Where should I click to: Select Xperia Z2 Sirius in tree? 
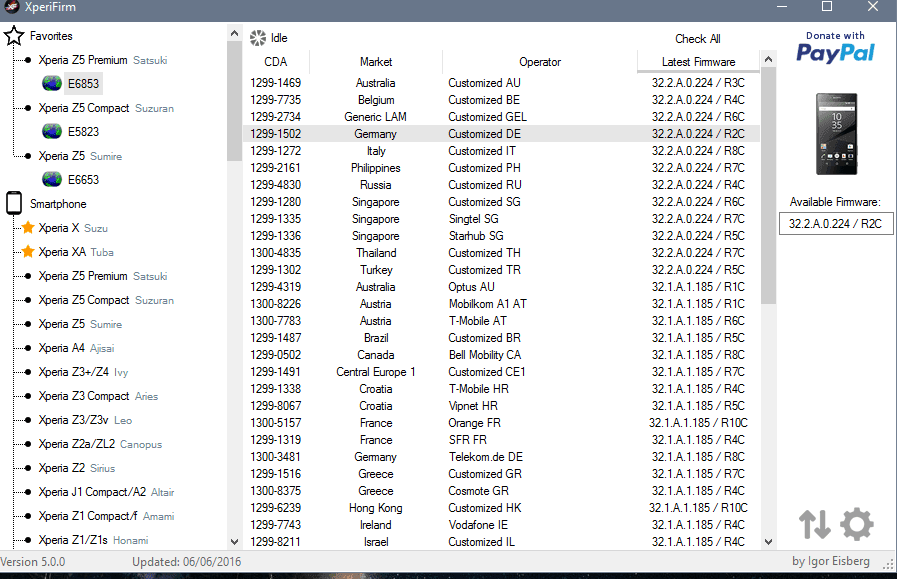(77, 468)
